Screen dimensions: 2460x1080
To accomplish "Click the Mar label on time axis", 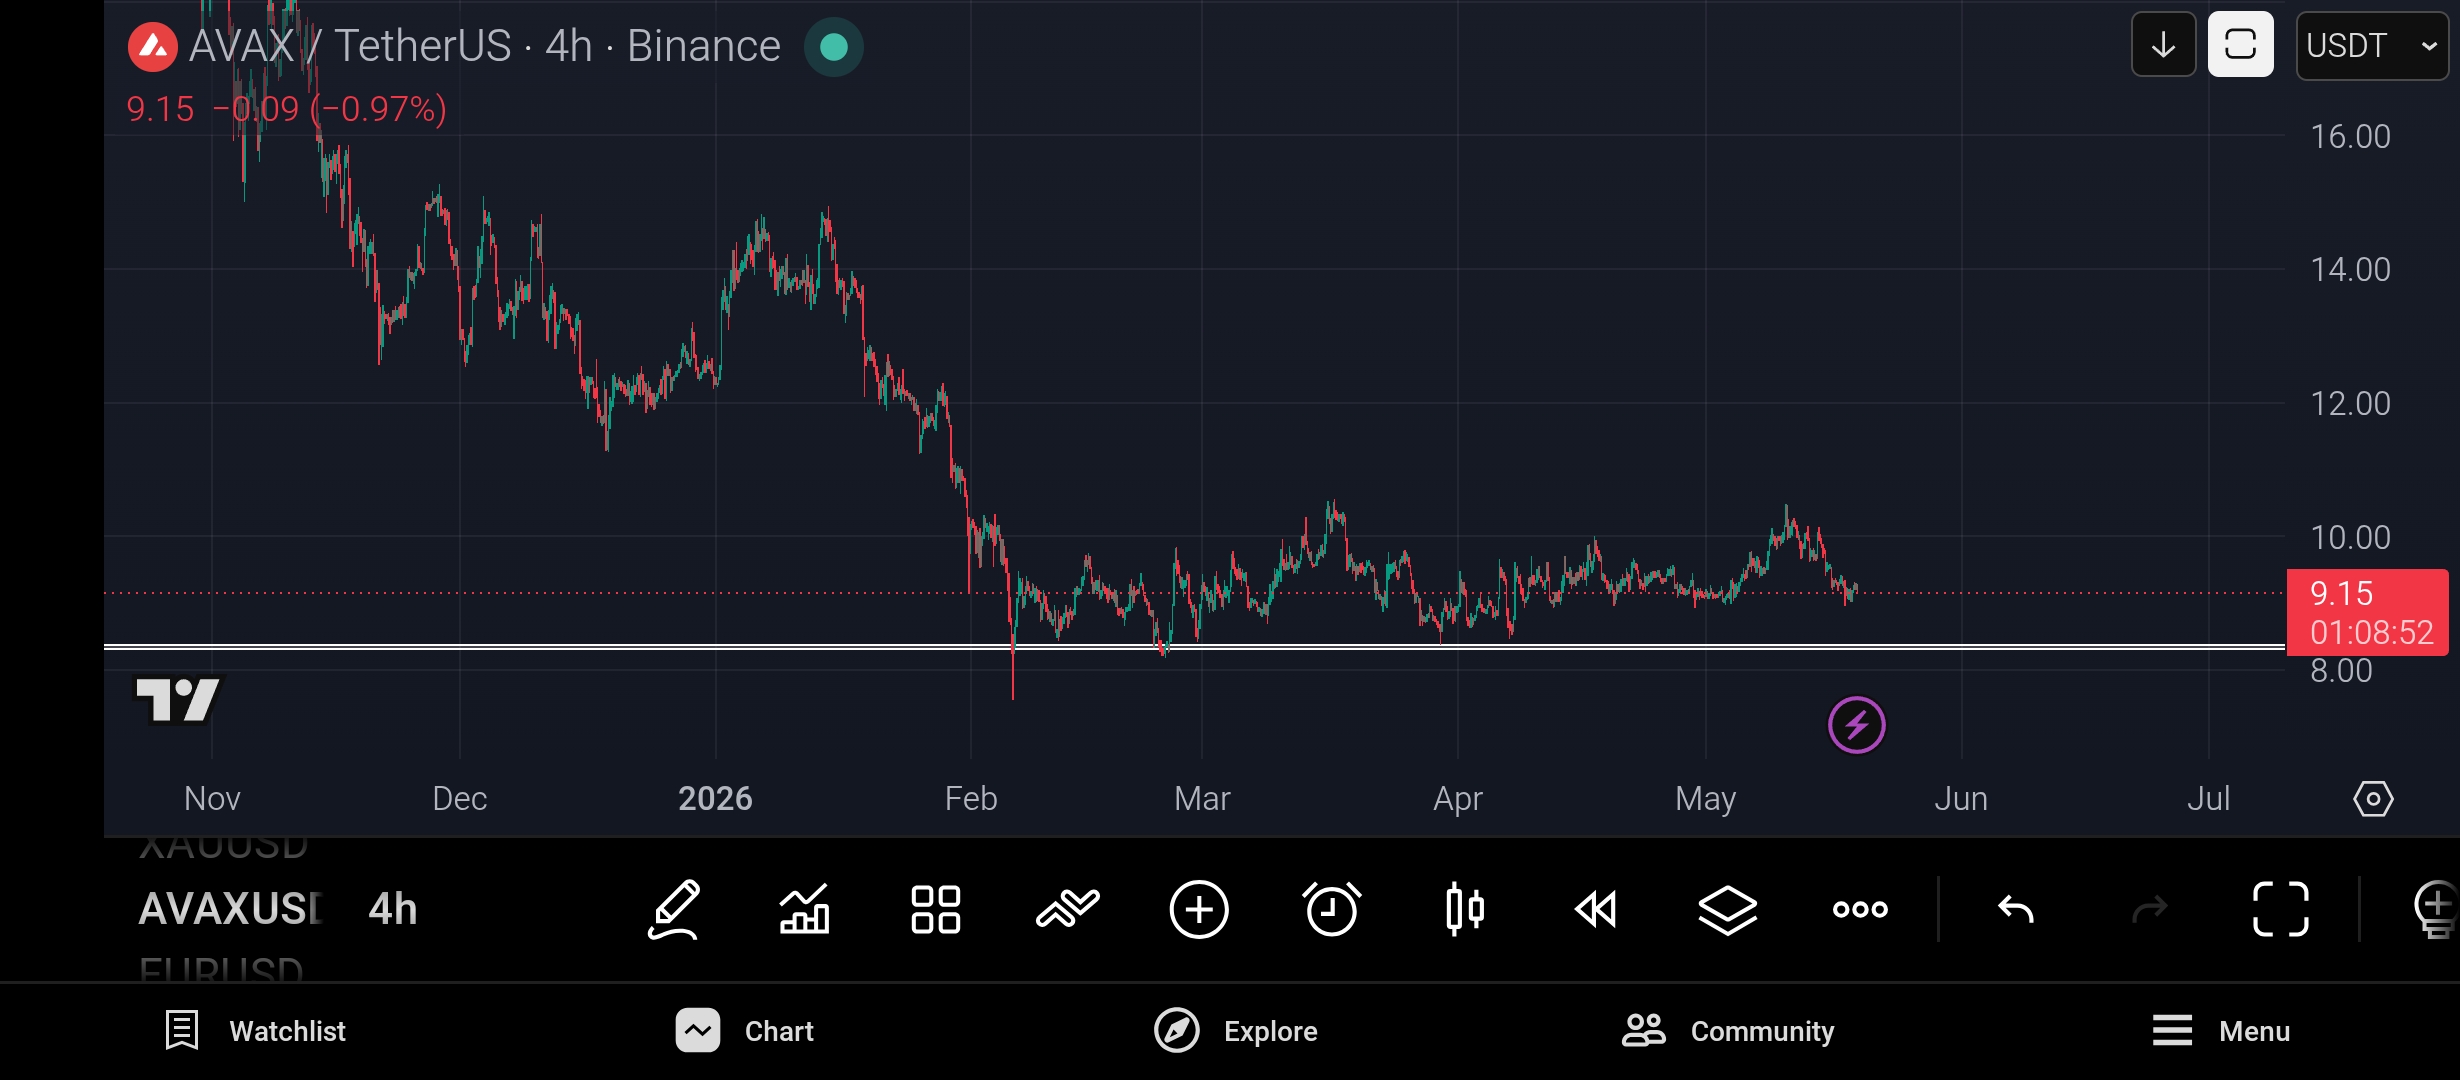I will coord(1202,798).
